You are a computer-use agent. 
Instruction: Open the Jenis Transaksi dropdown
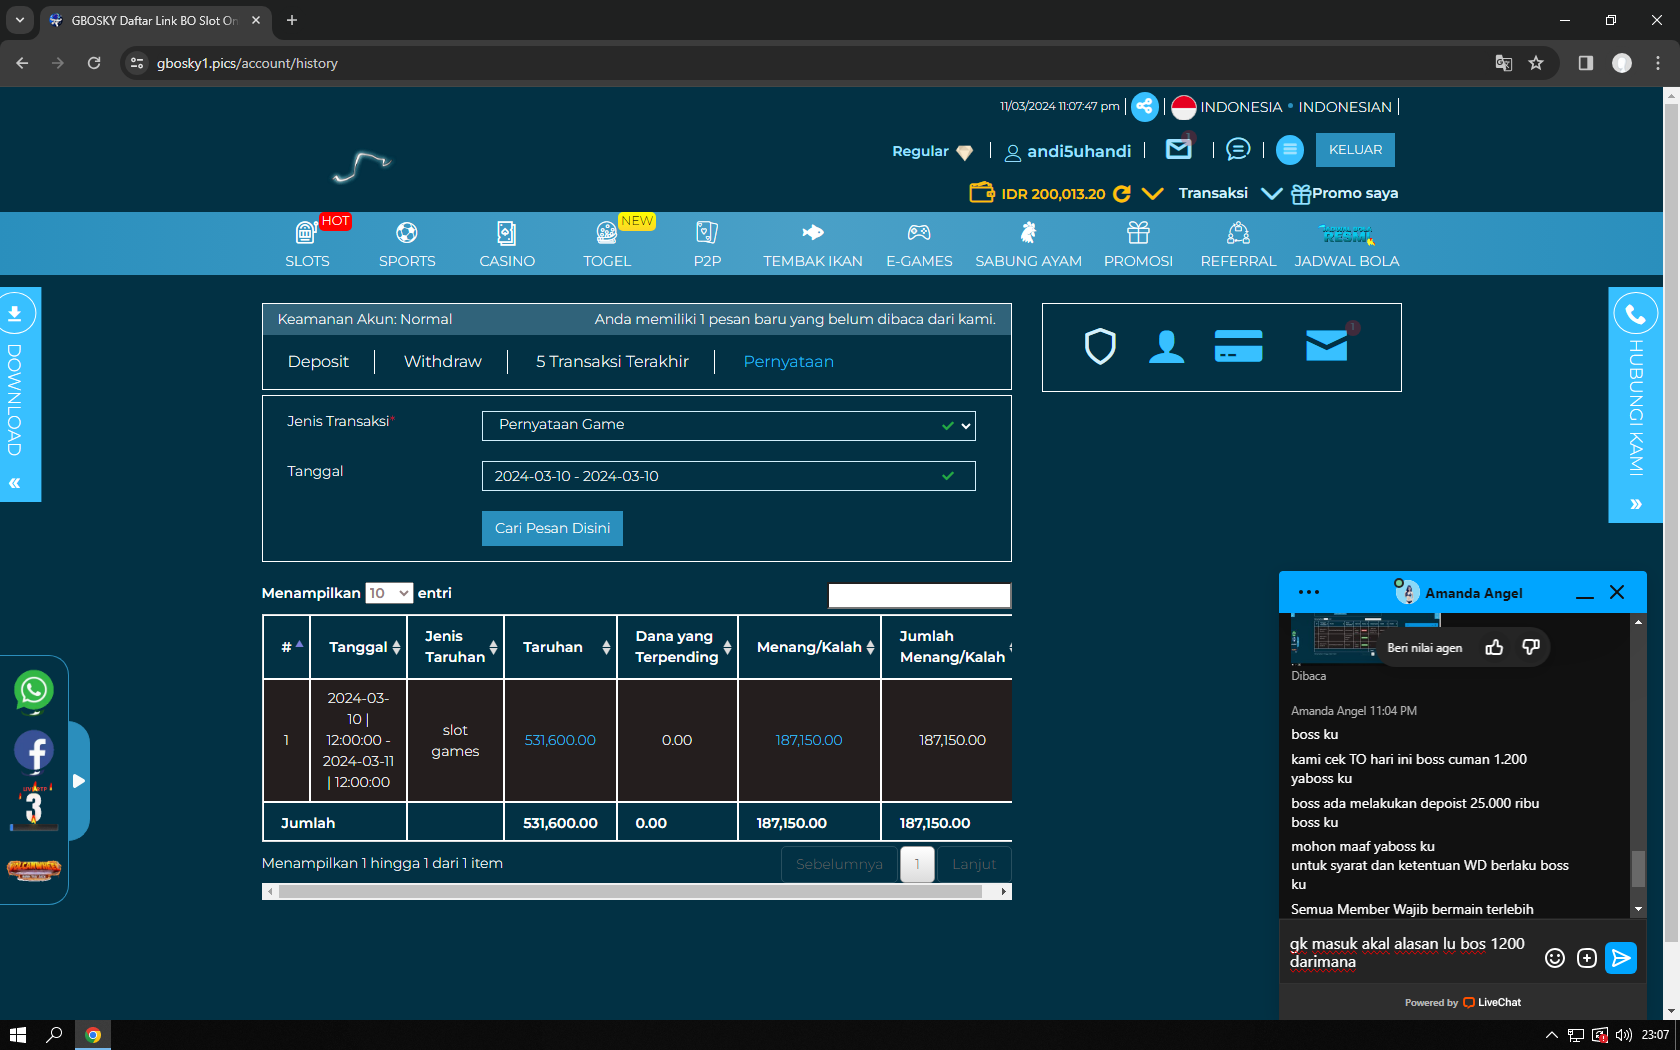[x=728, y=426]
